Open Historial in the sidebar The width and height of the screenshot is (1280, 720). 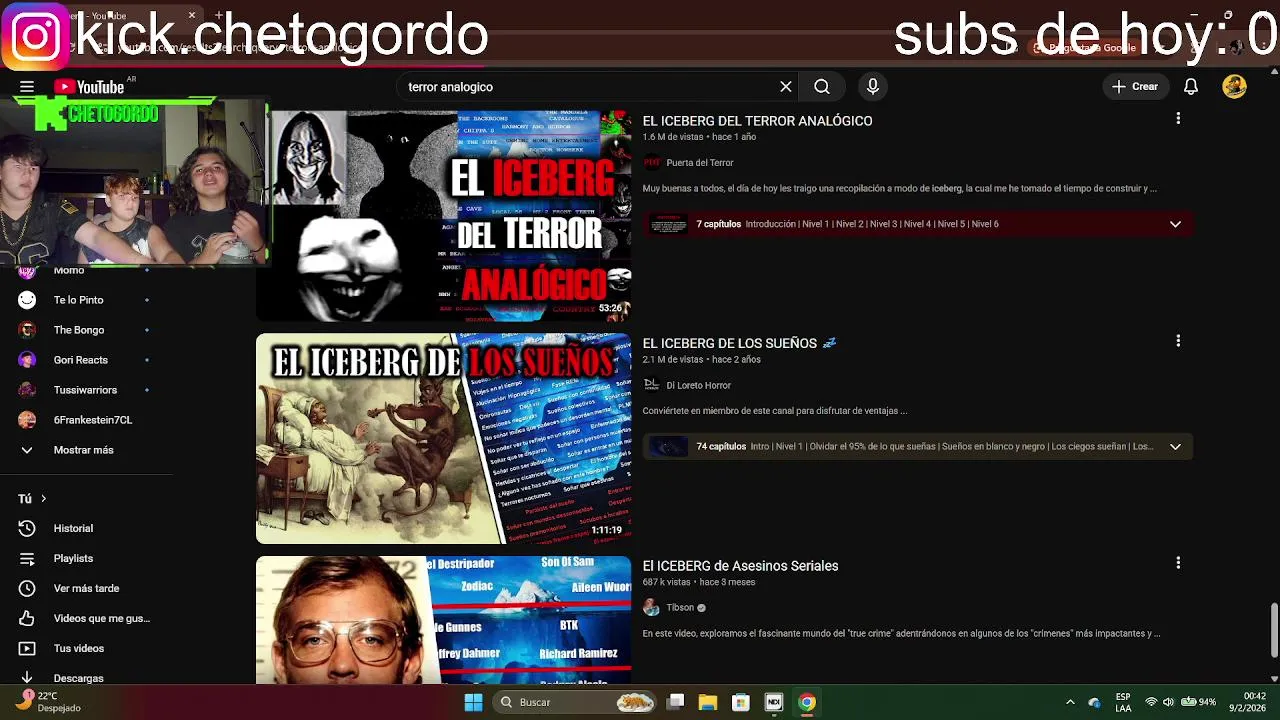[x=73, y=528]
